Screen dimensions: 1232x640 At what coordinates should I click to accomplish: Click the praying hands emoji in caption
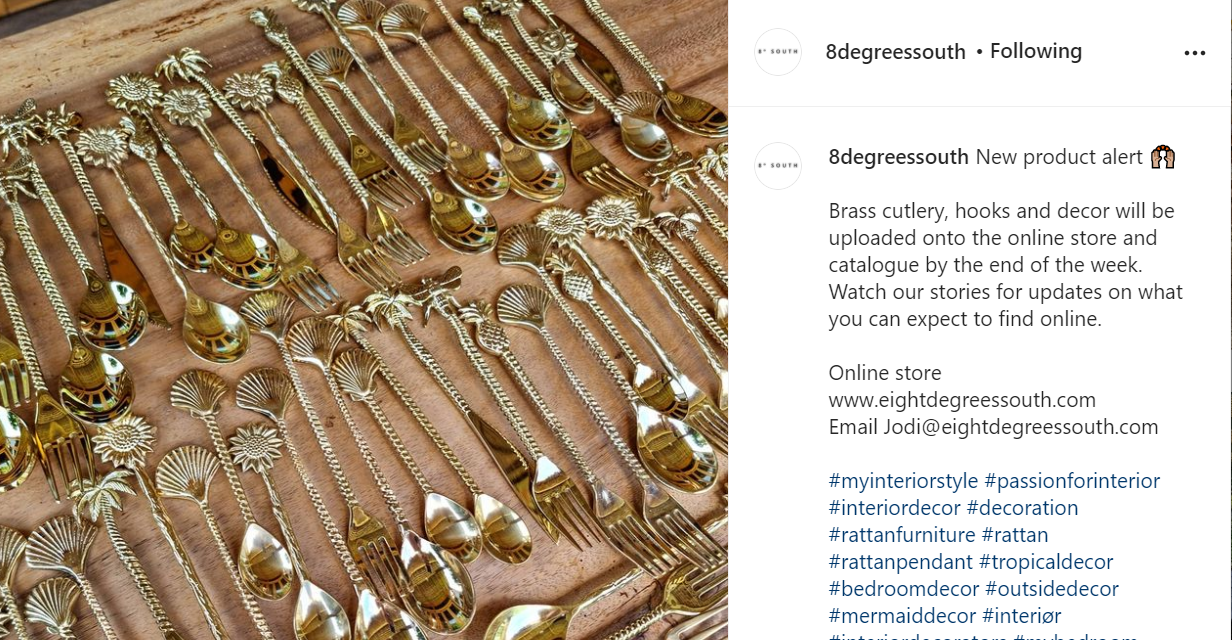1162,157
